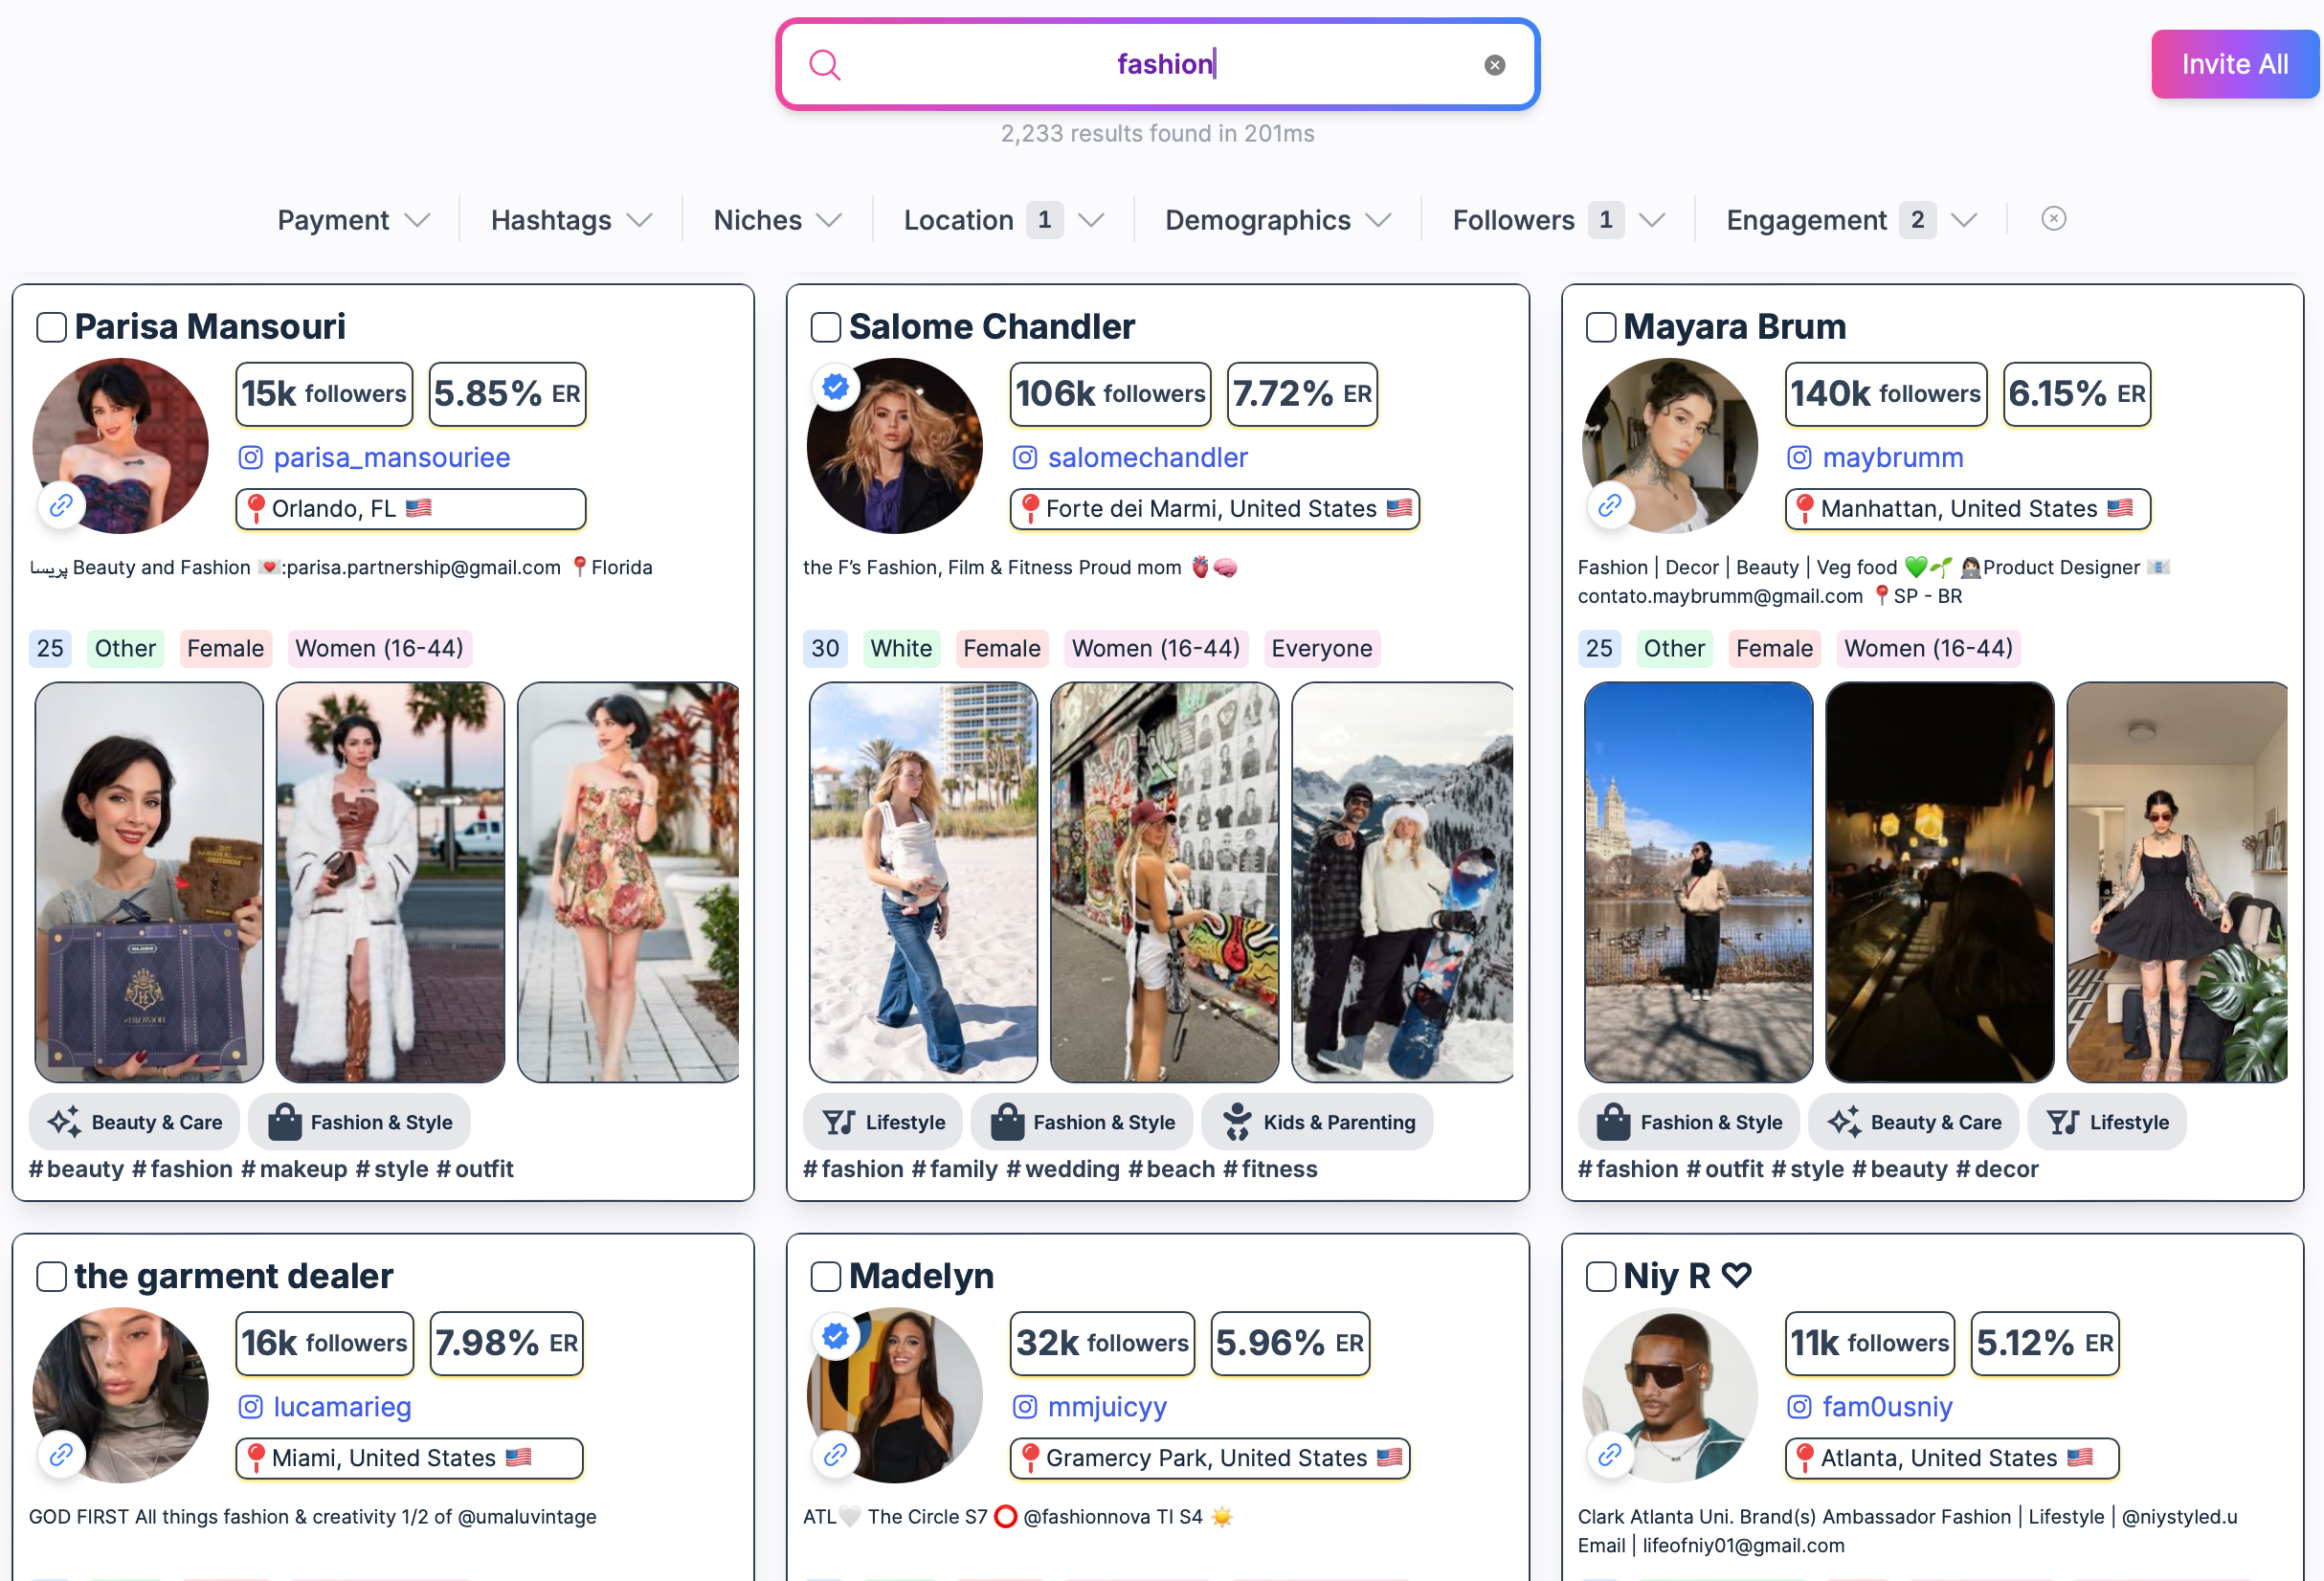Click Instagram icon beside salomechandler
This screenshot has width=2324, height=1581.
pyautogui.click(x=1025, y=458)
